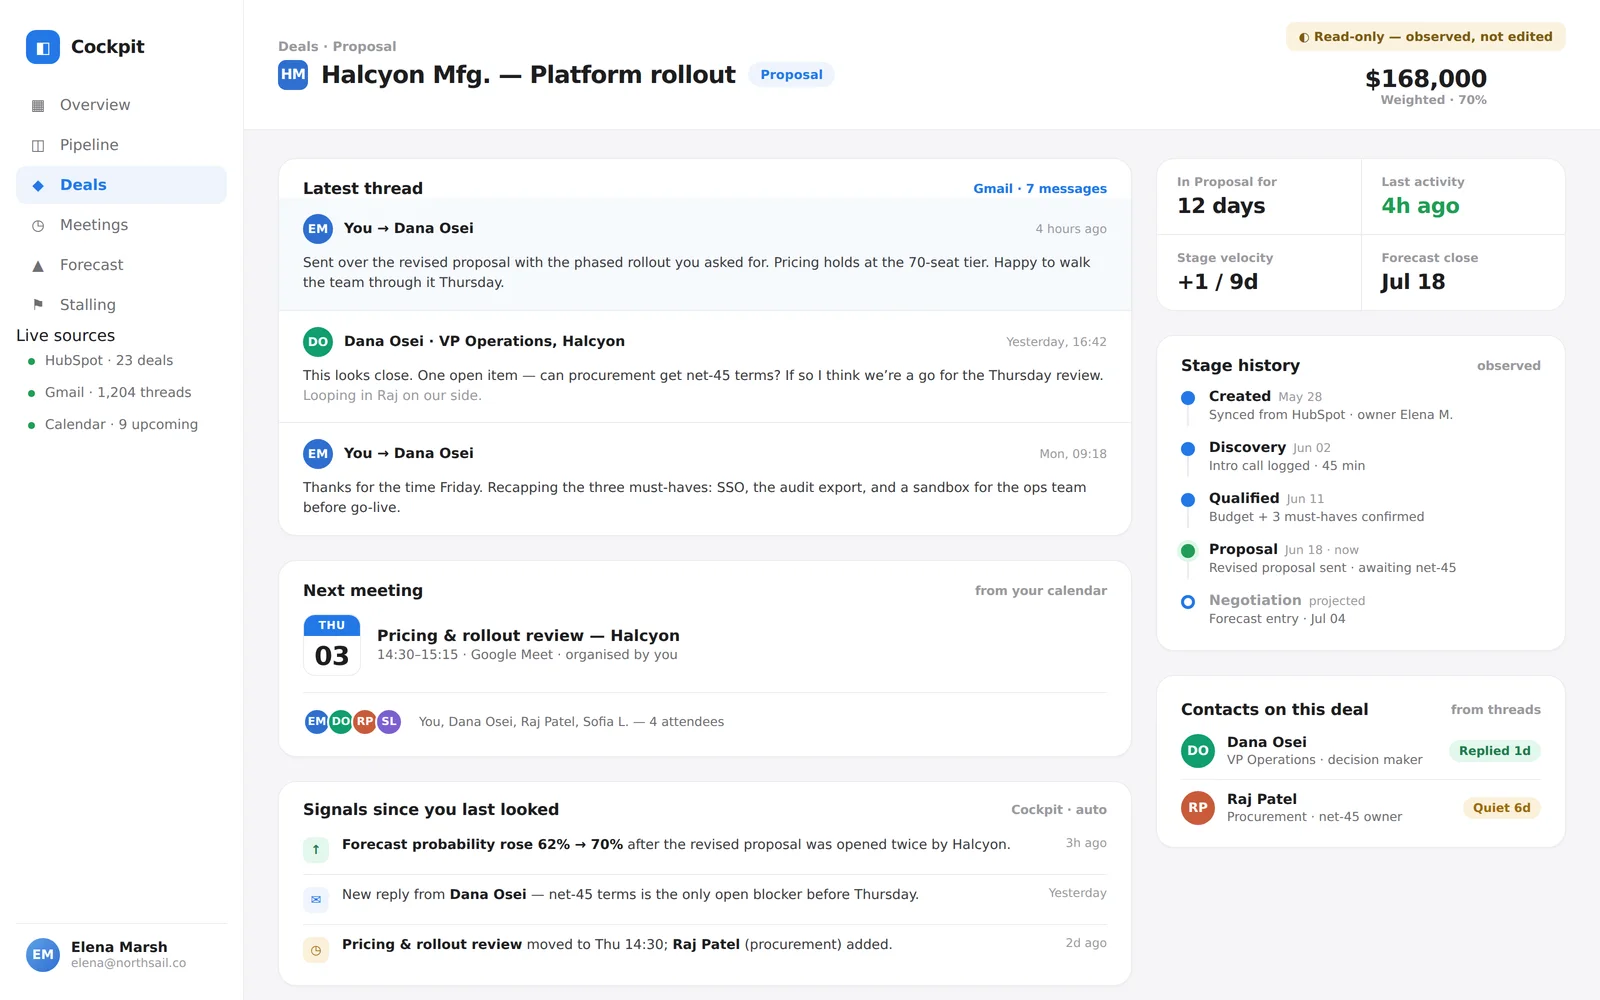Click the forecast rise arrow signal icon
1600x1000 pixels.
[316, 850]
